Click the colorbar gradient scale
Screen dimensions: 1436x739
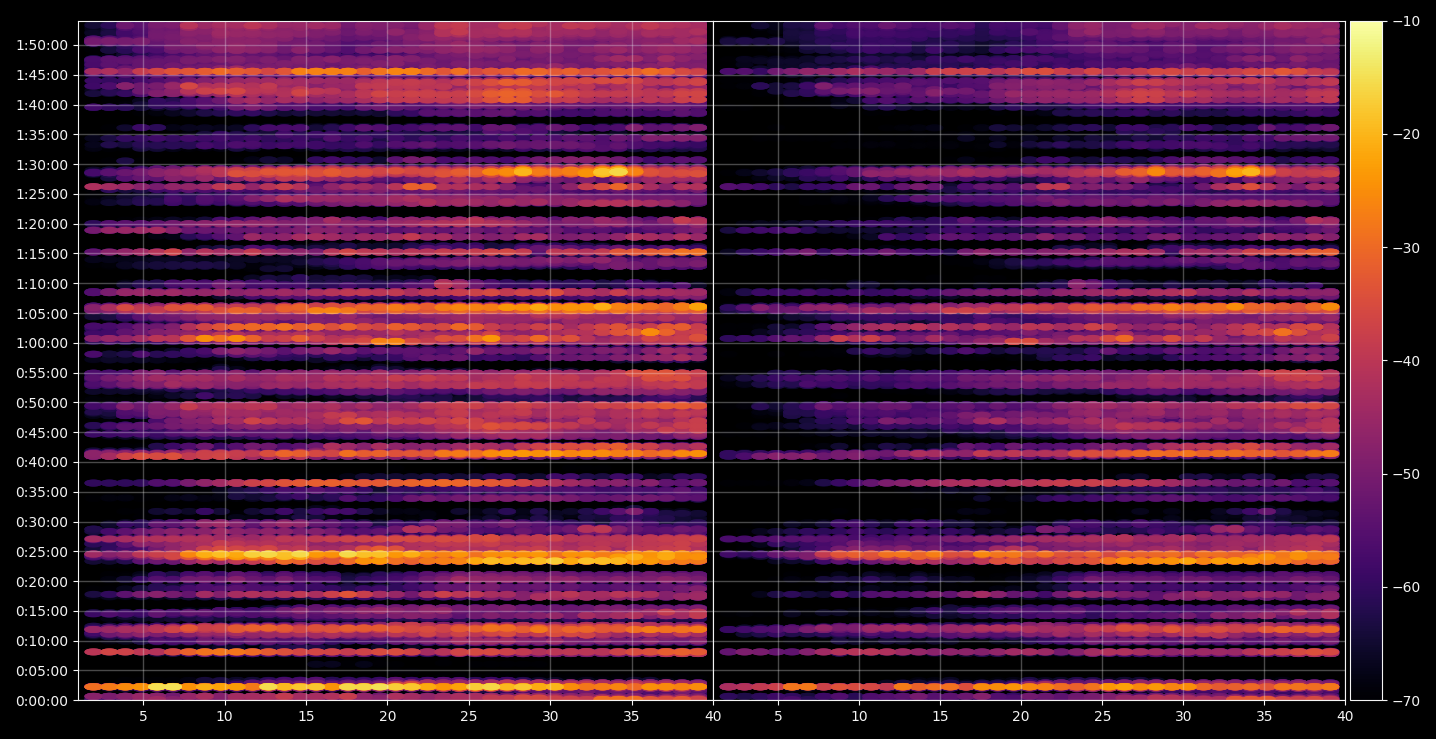point(1366,361)
